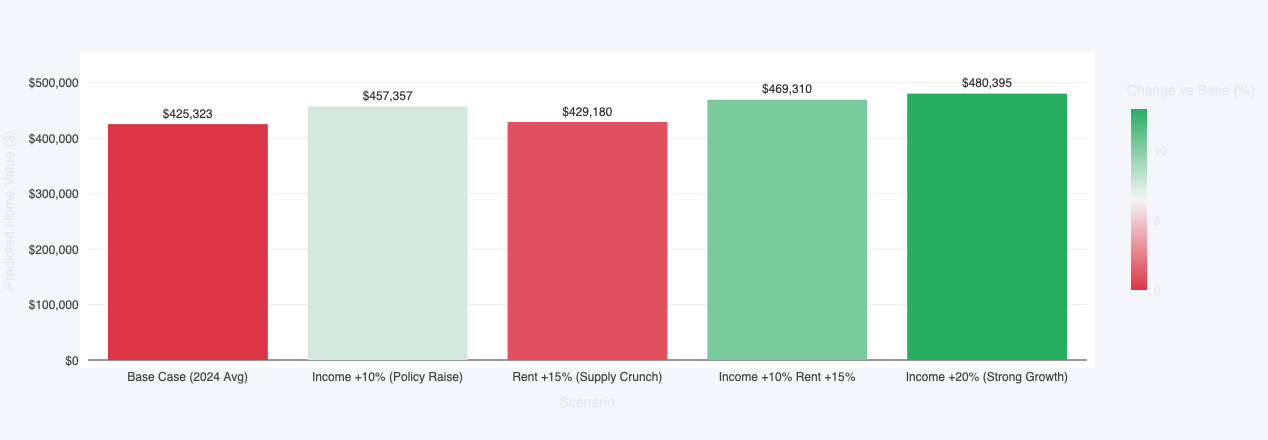
Task: Select the $469,310 data label
Action: pyautogui.click(x=787, y=89)
